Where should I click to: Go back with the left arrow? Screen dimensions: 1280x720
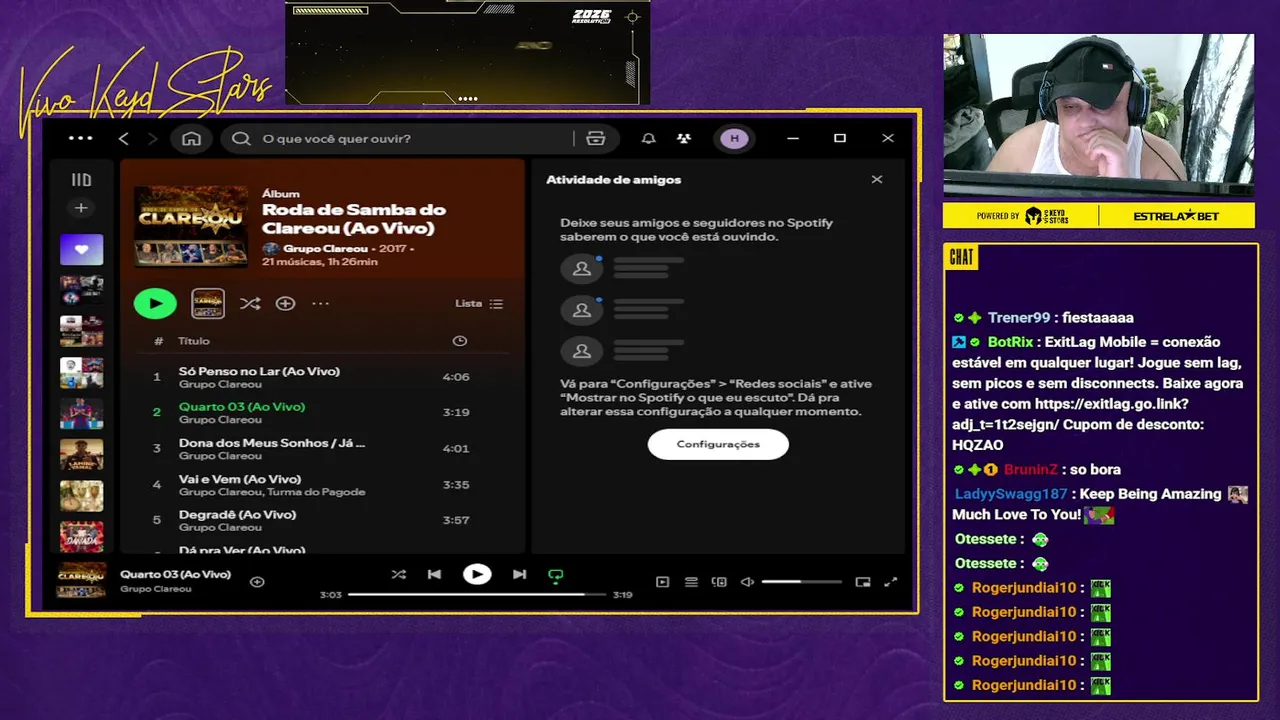[123, 139]
